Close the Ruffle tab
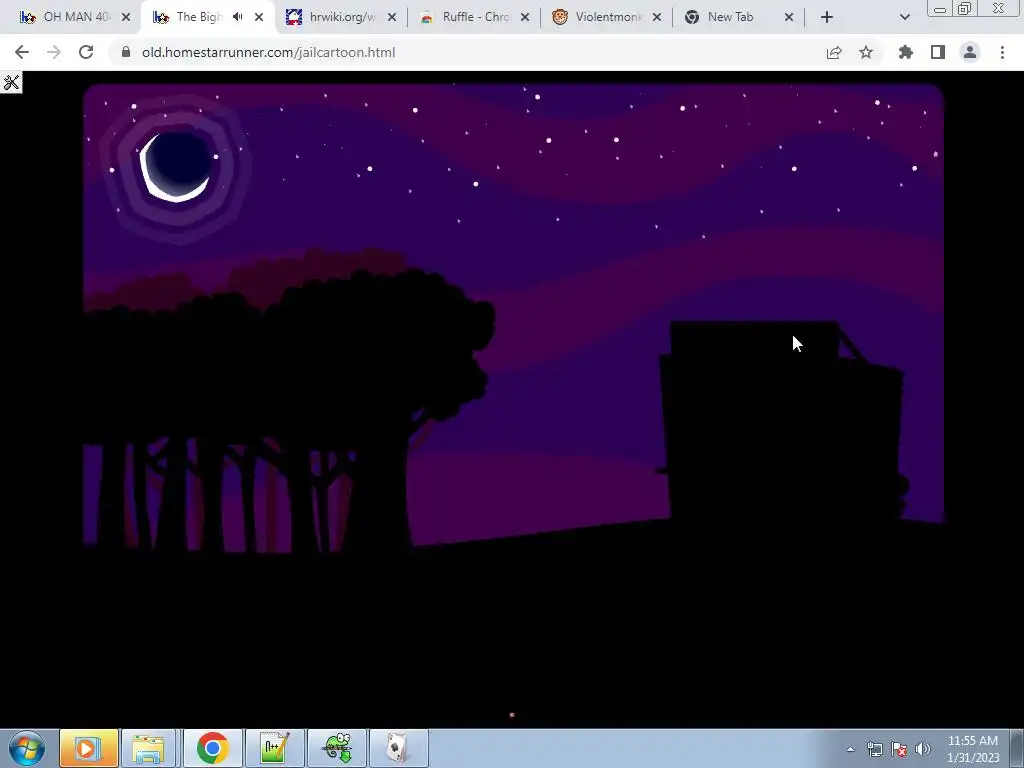 (525, 17)
